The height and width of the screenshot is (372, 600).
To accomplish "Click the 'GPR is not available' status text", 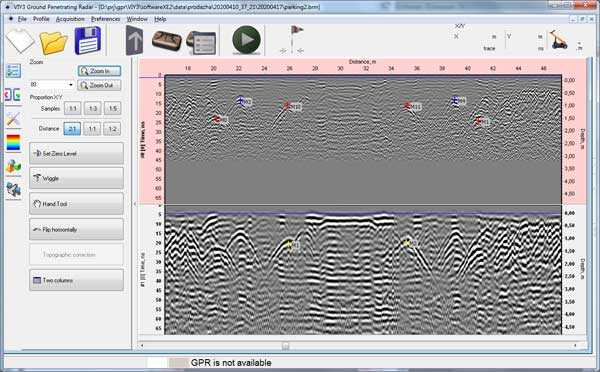I will point(231,363).
